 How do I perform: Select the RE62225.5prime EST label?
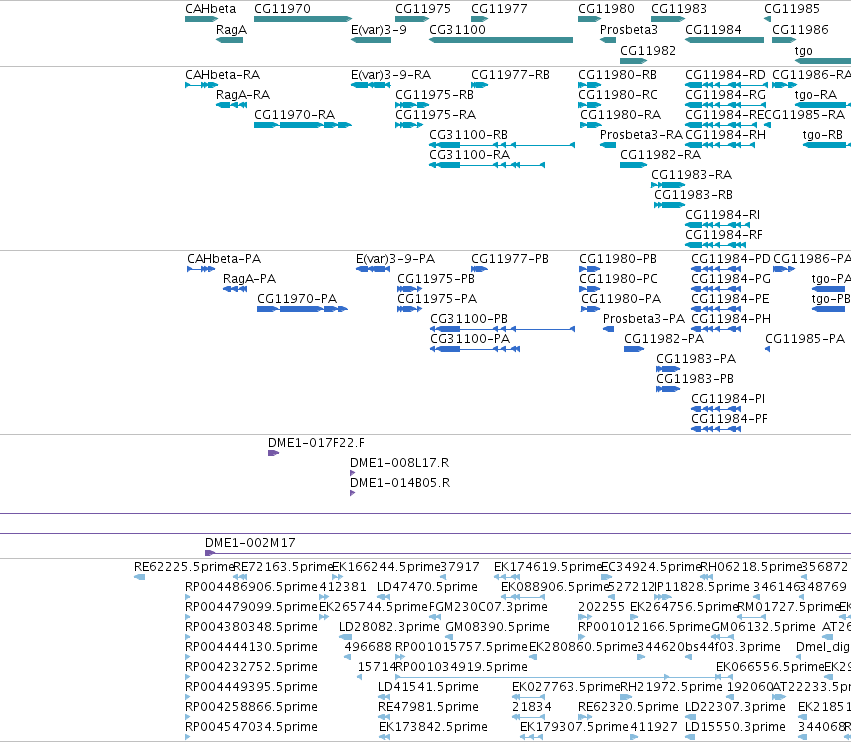point(184,567)
